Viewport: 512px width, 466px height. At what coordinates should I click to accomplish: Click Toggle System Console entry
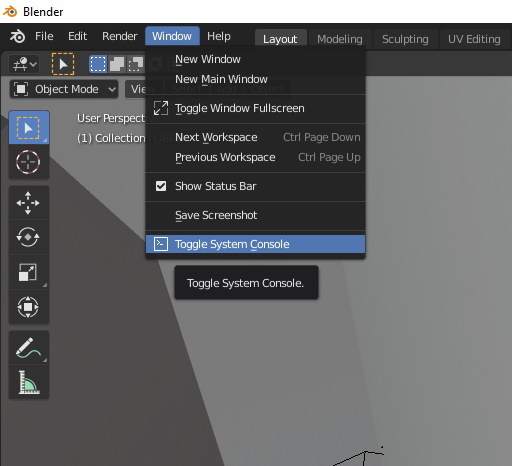click(255, 244)
